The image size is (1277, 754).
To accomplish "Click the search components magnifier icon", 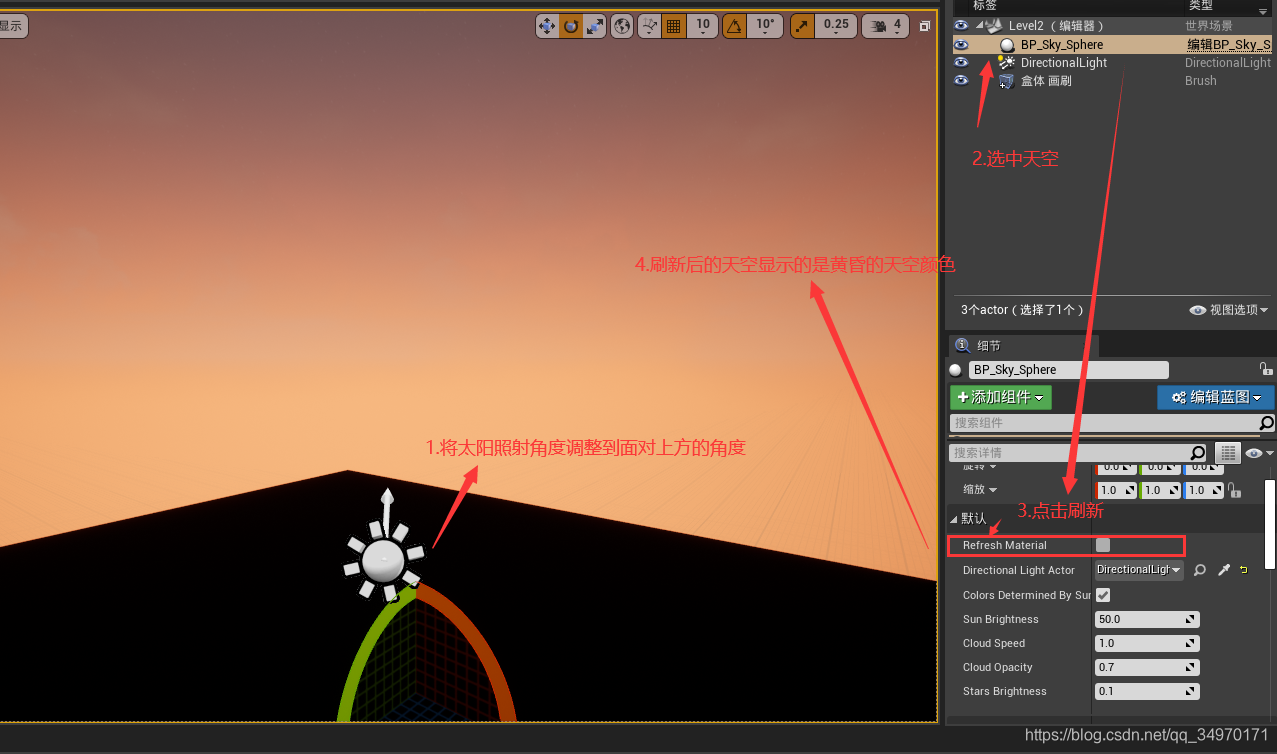I will [x=1267, y=423].
